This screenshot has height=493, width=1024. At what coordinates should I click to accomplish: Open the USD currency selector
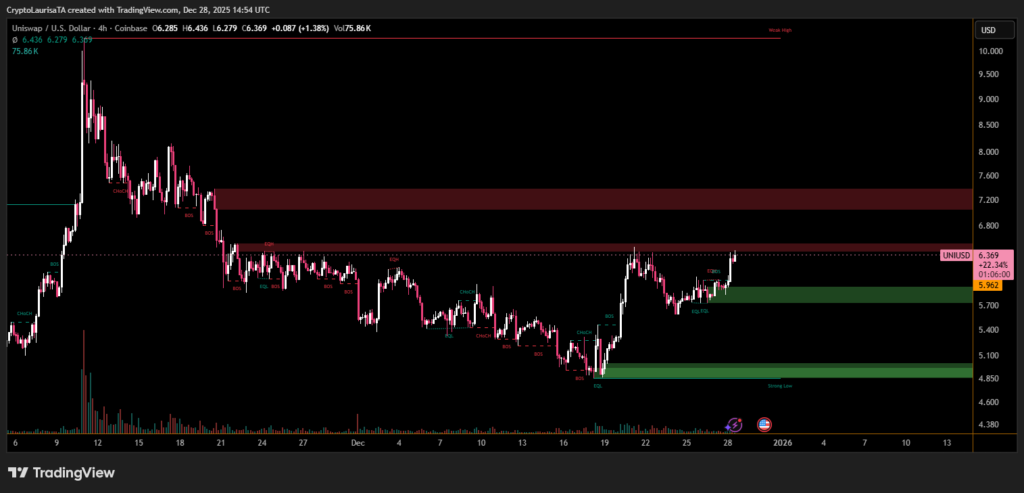(x=988, y=29)
